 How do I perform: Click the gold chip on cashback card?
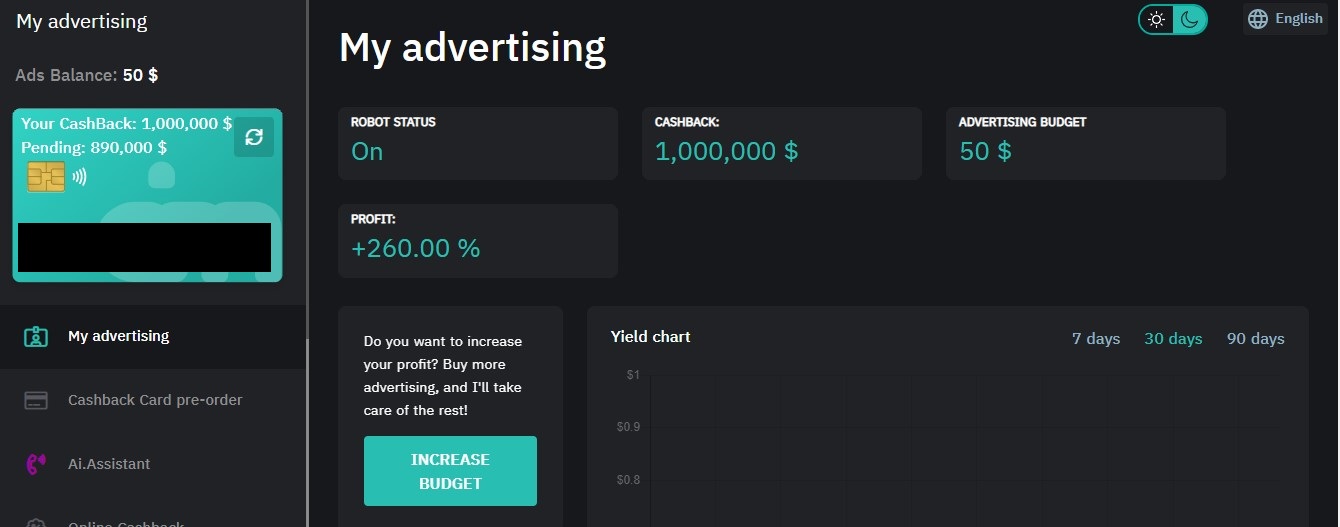tap(46, 177)
